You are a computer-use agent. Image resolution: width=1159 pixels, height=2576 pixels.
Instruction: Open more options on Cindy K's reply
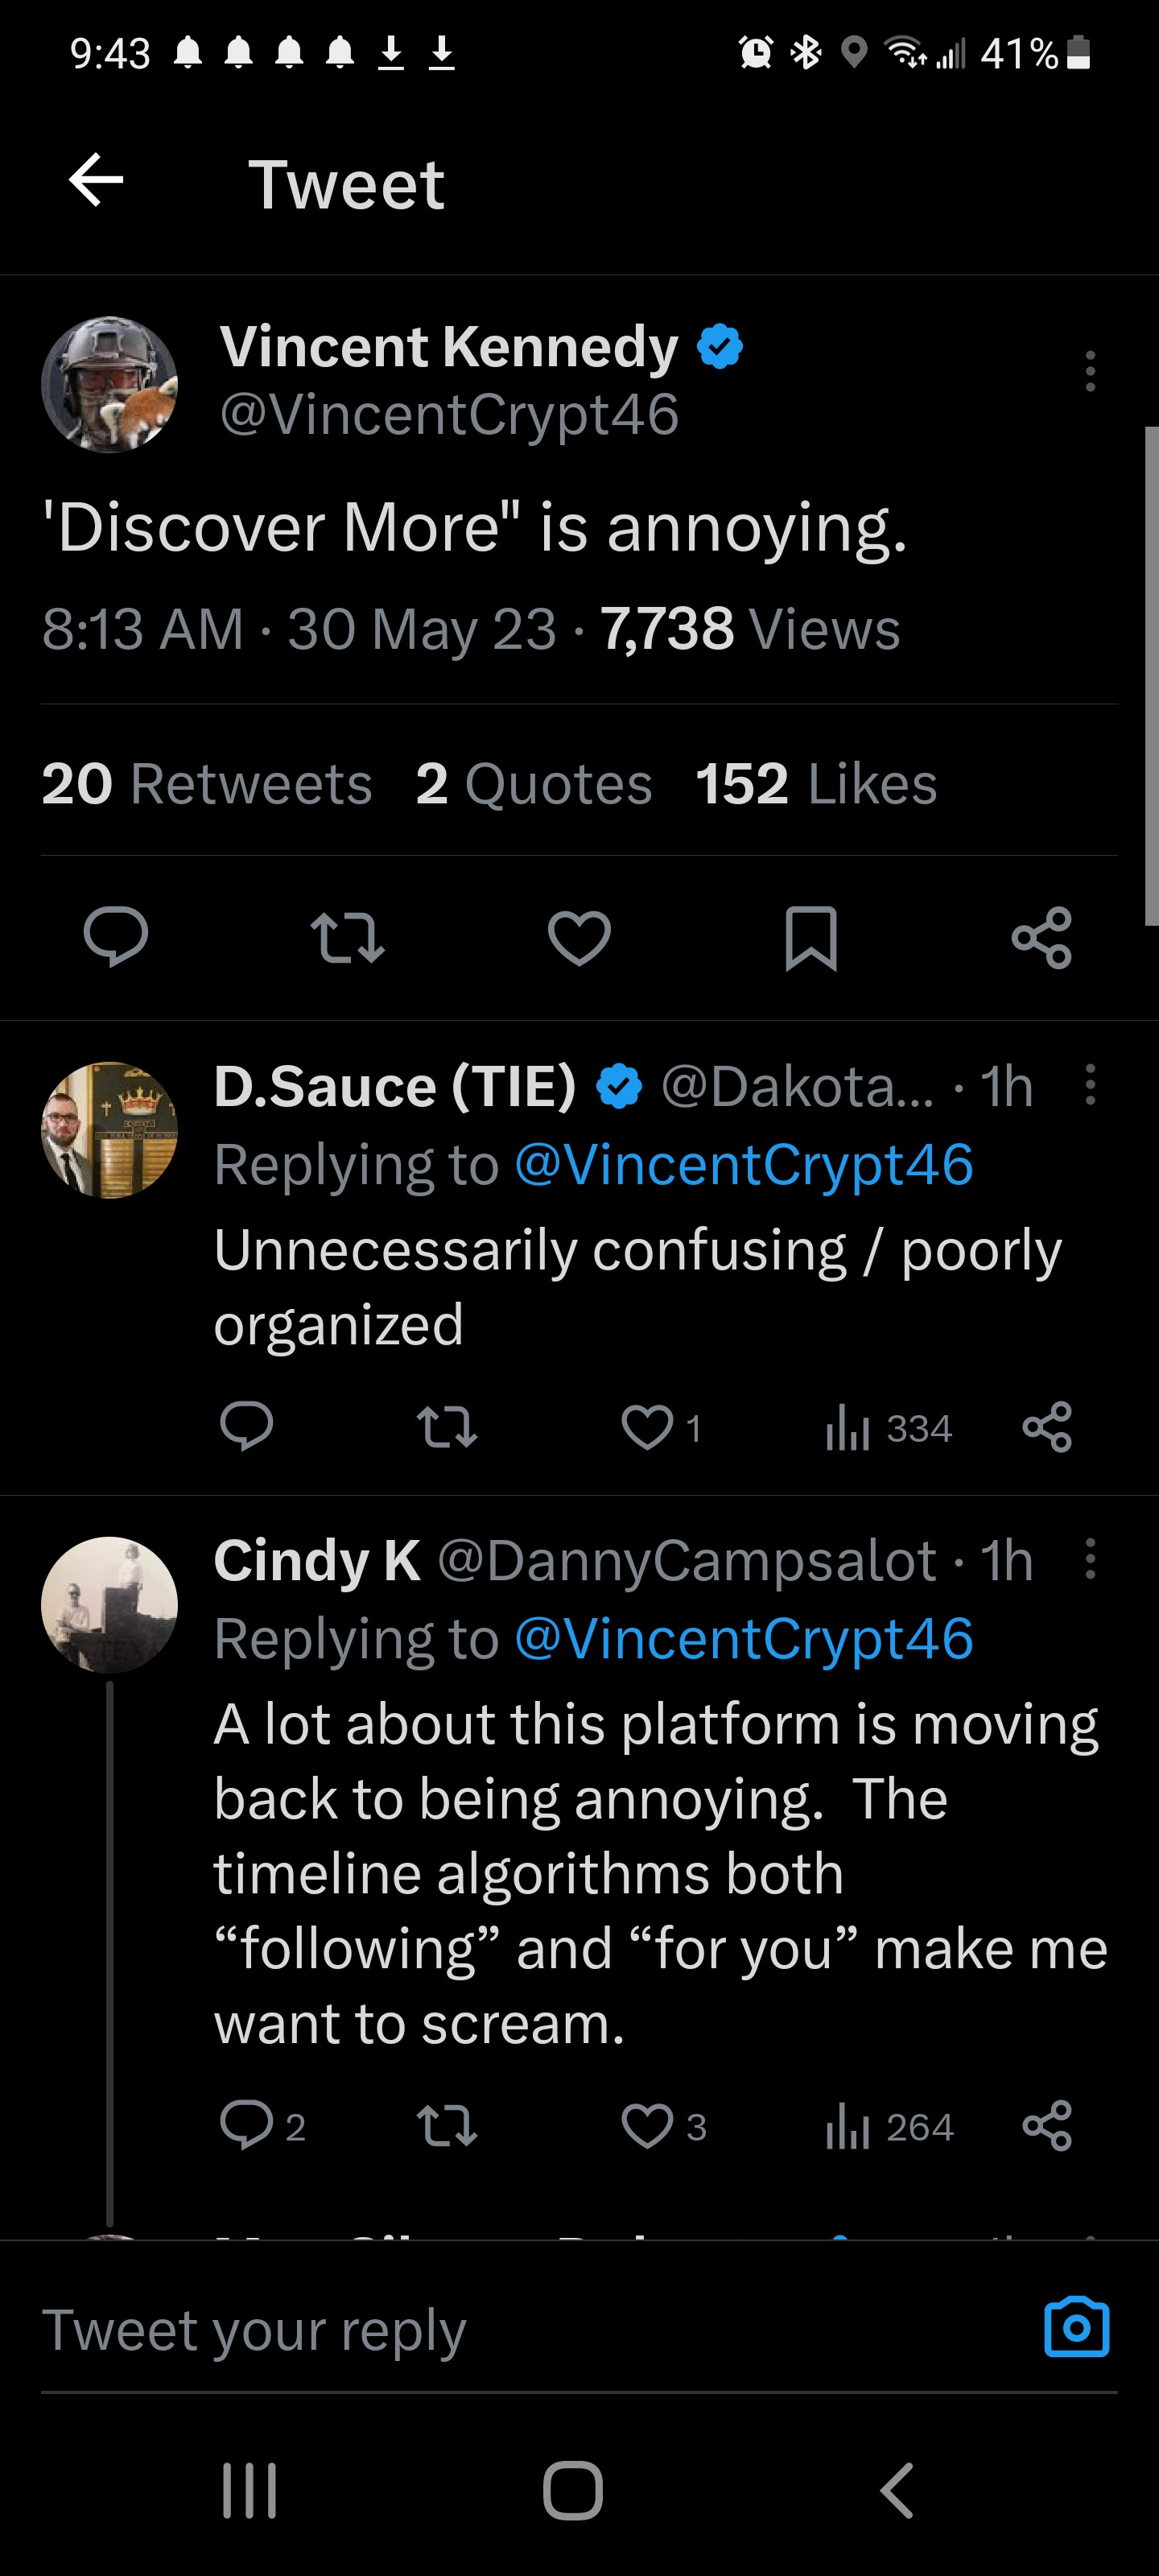click(1090, 1559)
